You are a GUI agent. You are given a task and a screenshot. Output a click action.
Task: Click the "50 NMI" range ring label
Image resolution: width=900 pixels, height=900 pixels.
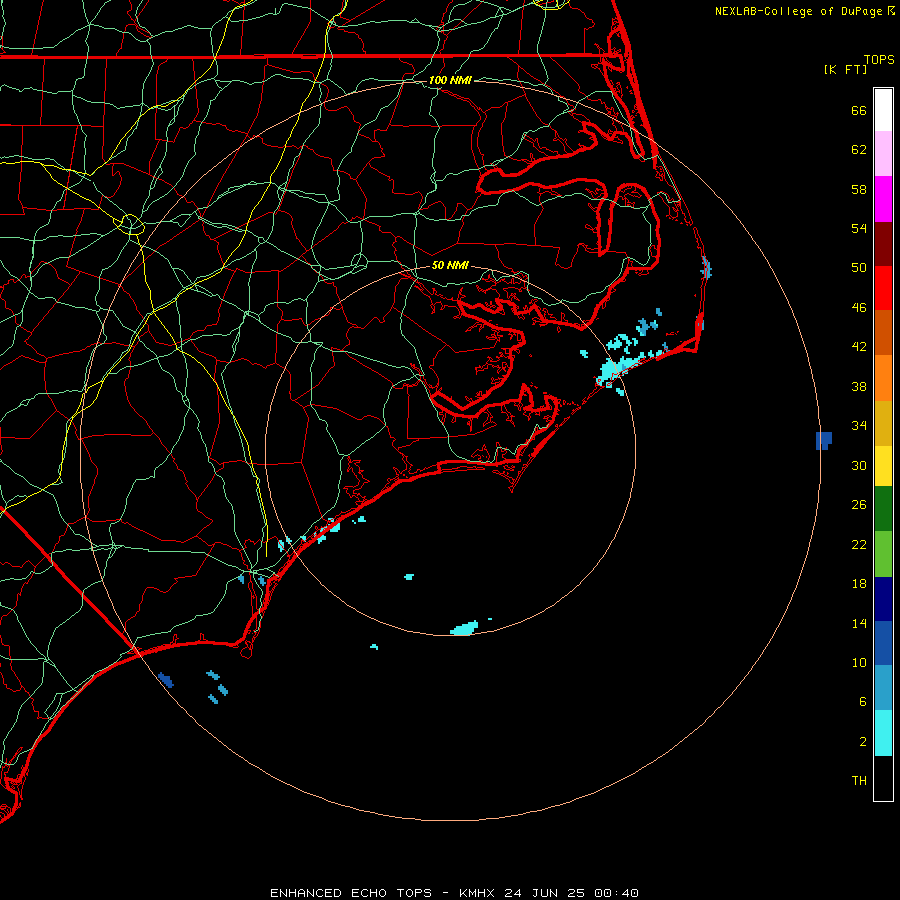point(450,265)
